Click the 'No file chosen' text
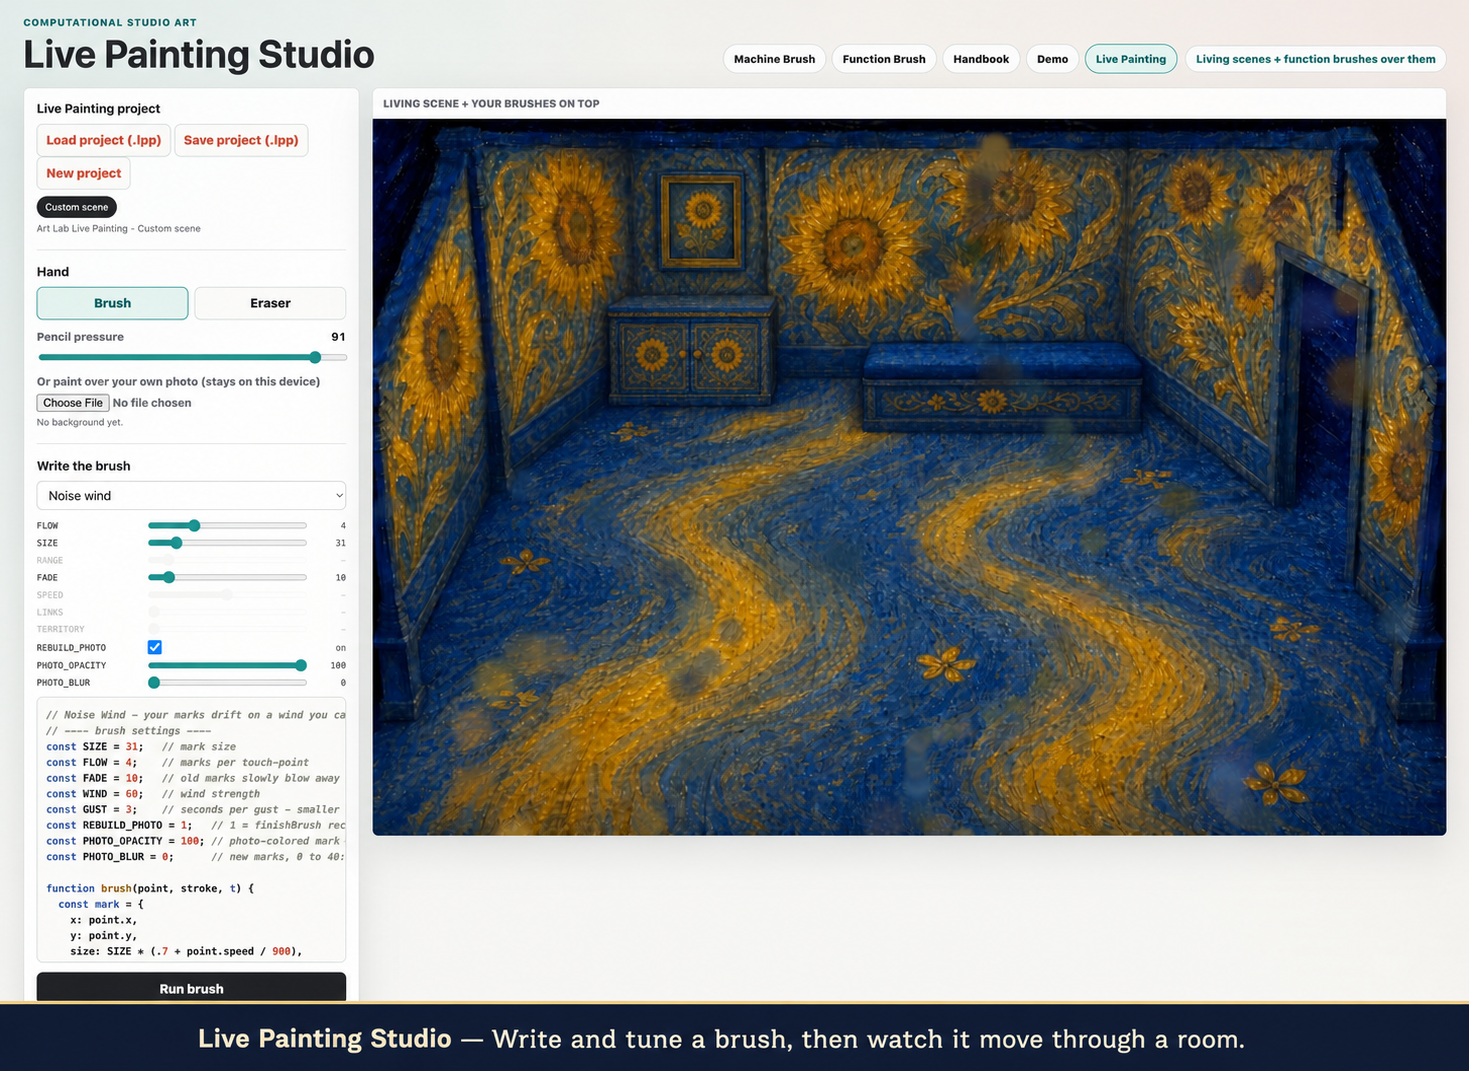 click(x=152, y=403)
